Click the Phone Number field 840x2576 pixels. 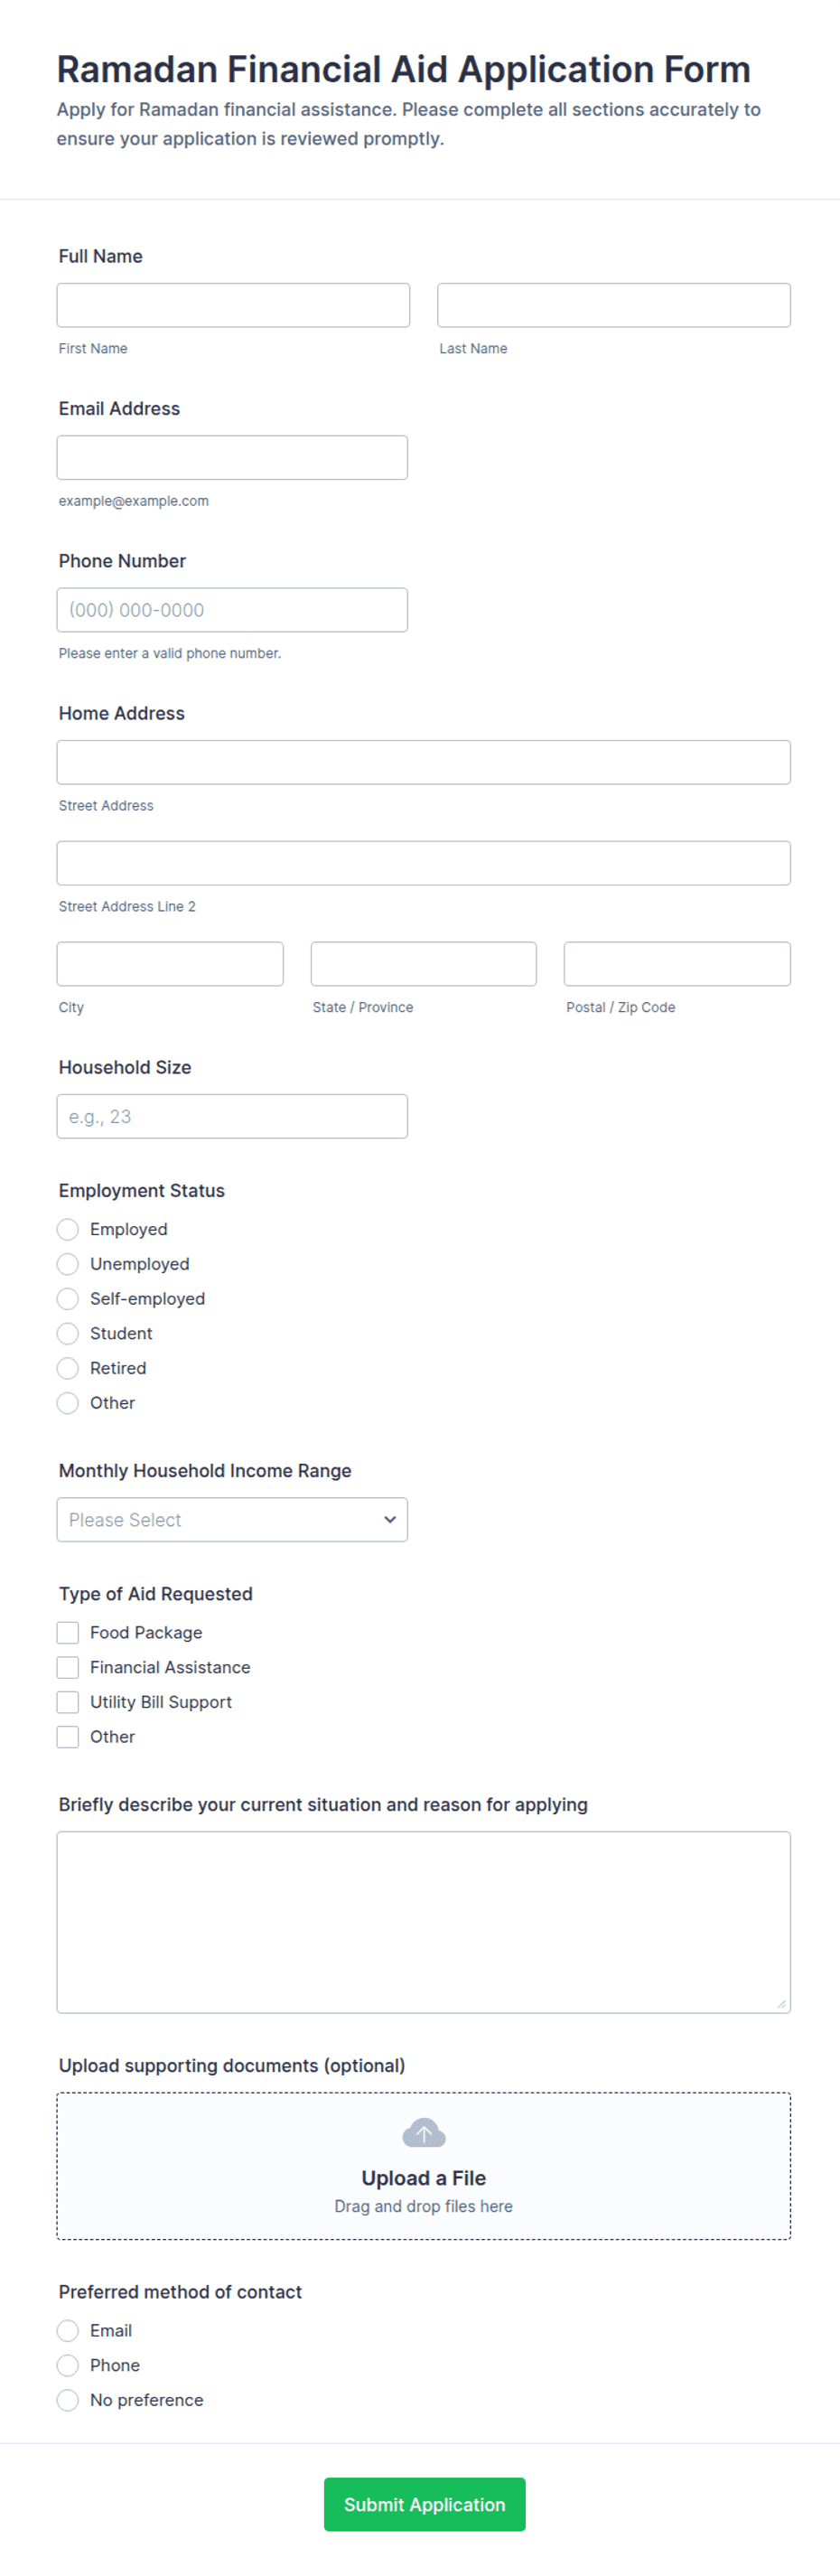click(232, 610)
